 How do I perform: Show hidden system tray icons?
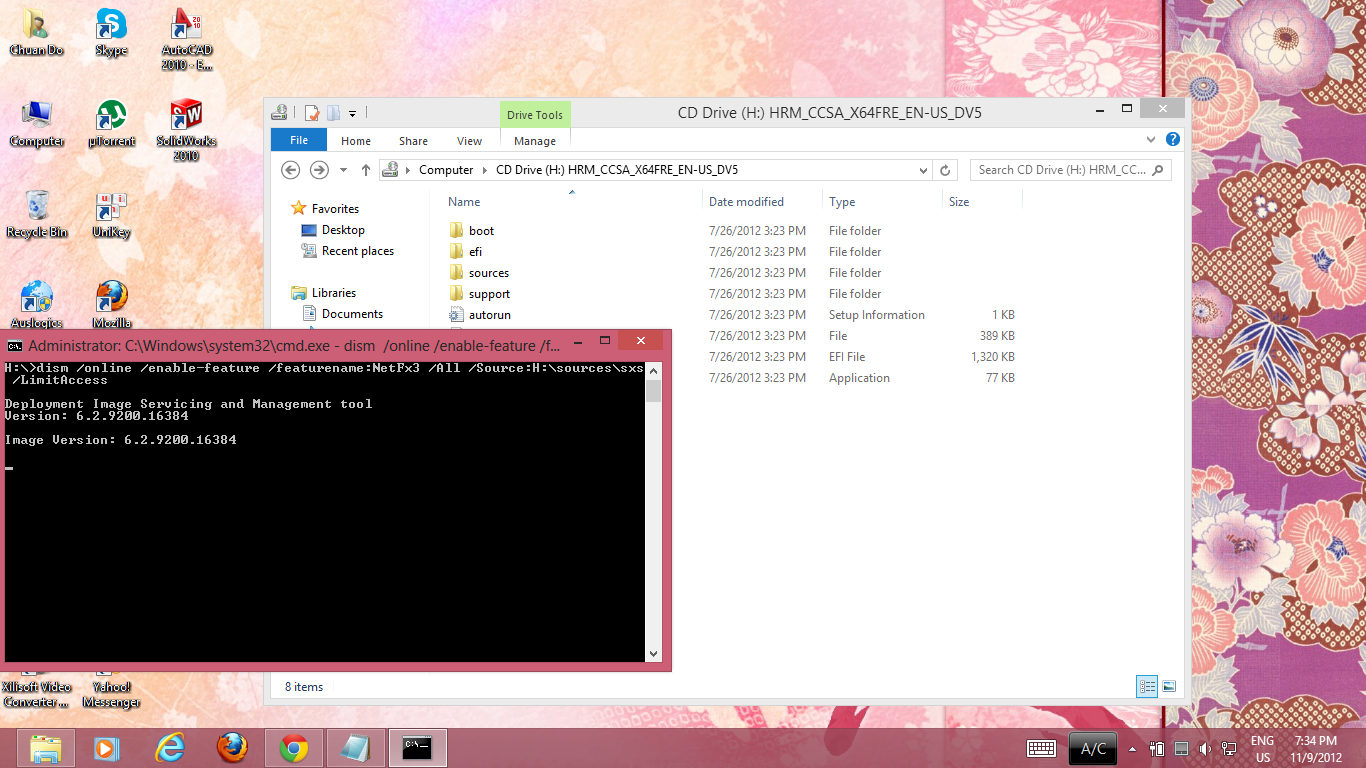coord(1133,748)
